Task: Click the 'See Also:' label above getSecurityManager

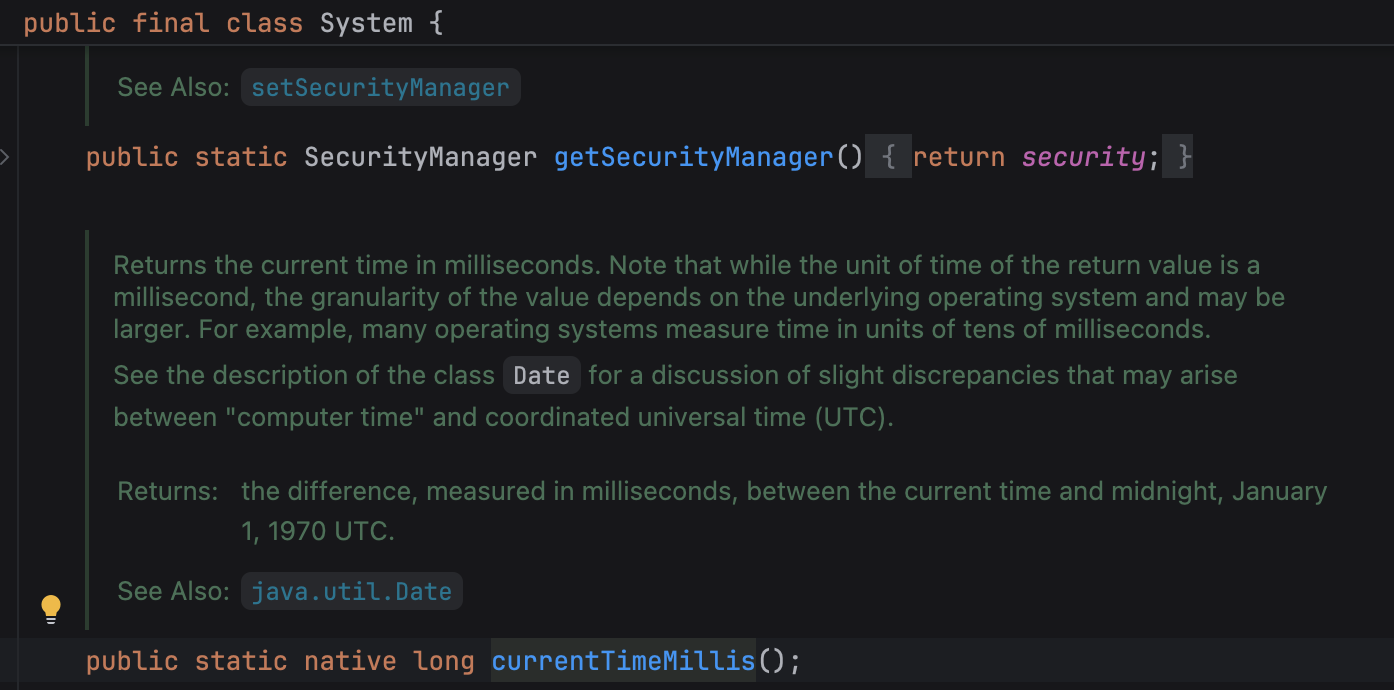Action: click(174, 88)
